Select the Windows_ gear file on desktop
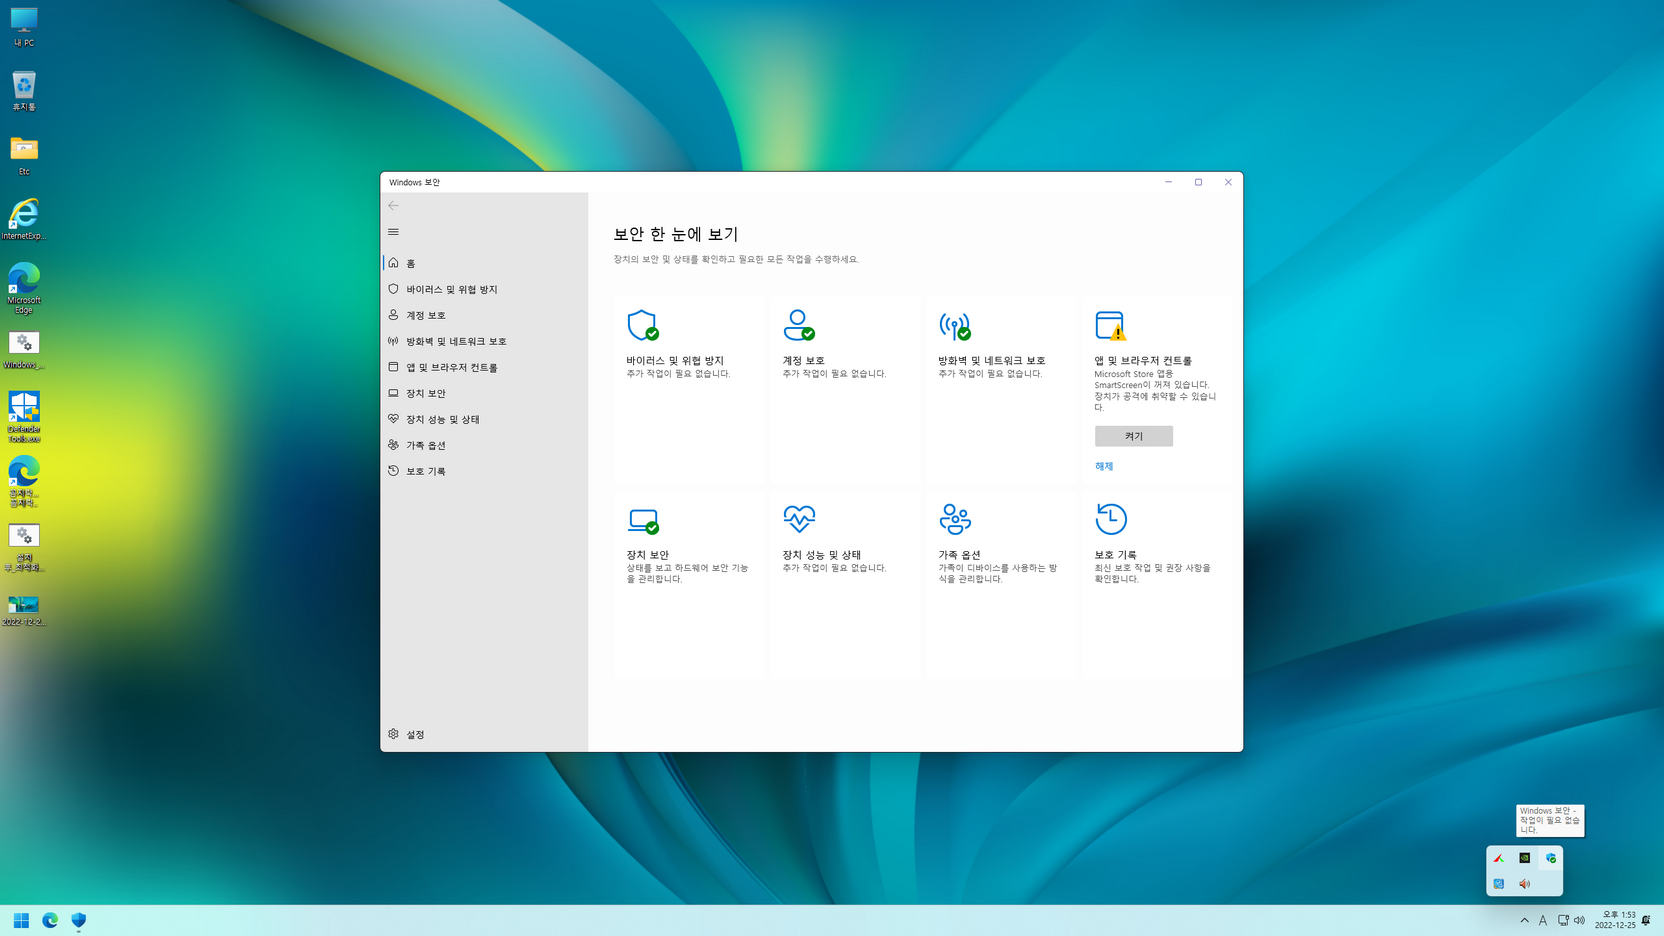Image resolution: width=1664 pixels, height=936 pixels. [x=24, y=350]
